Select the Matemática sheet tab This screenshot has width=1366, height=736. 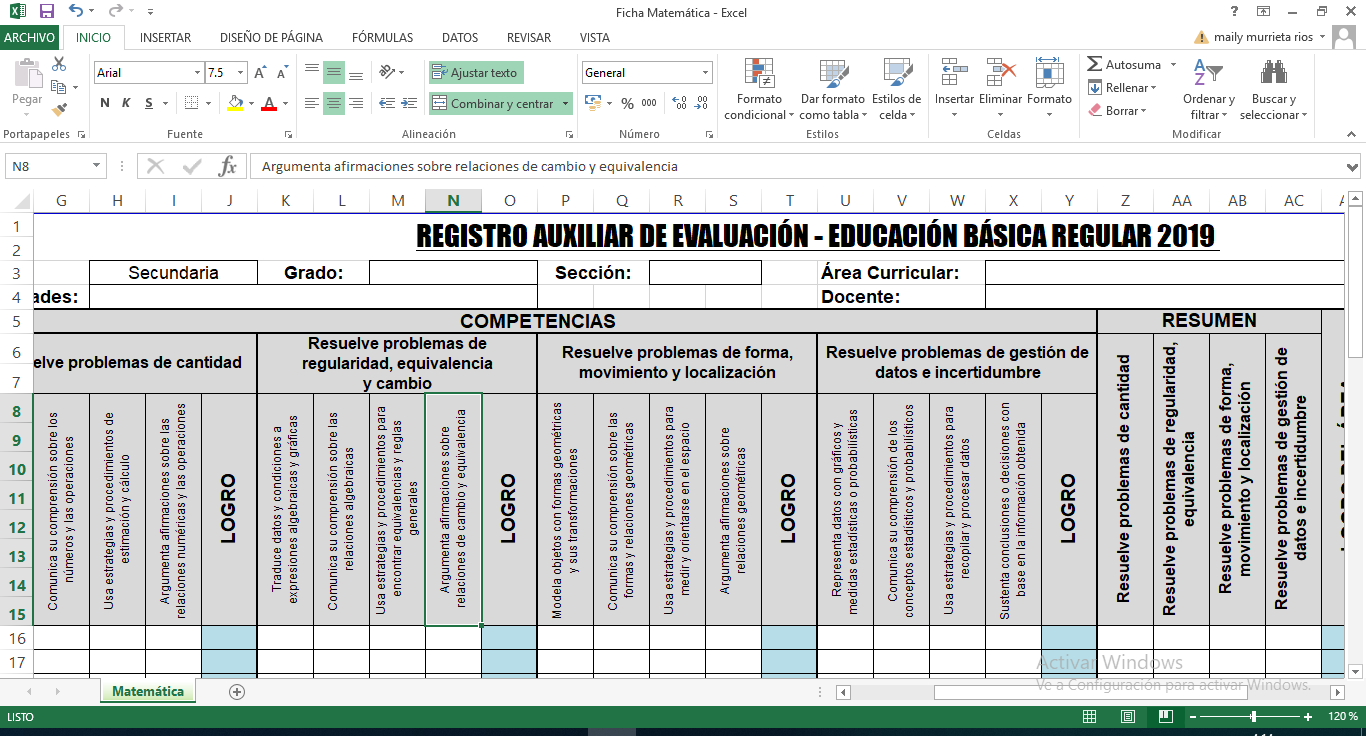click(148, 691)
